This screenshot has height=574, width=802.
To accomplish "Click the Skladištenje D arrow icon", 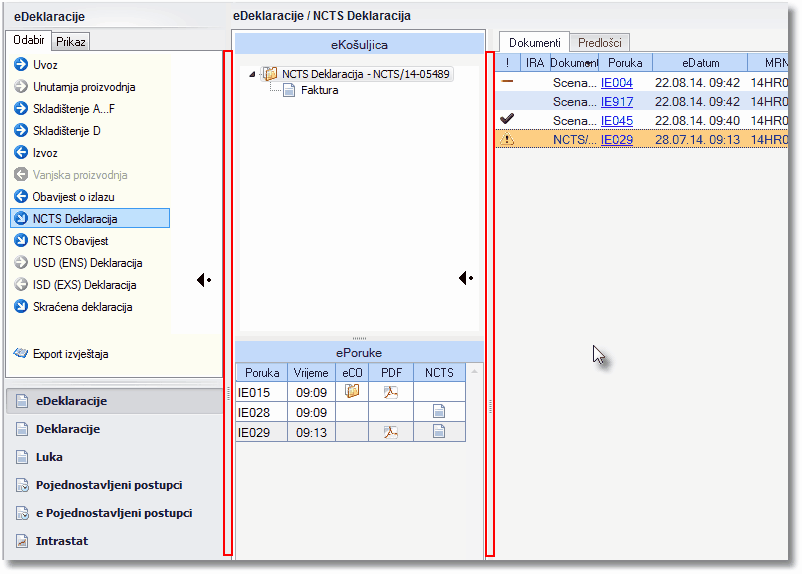I will click(x=21, y=130).
